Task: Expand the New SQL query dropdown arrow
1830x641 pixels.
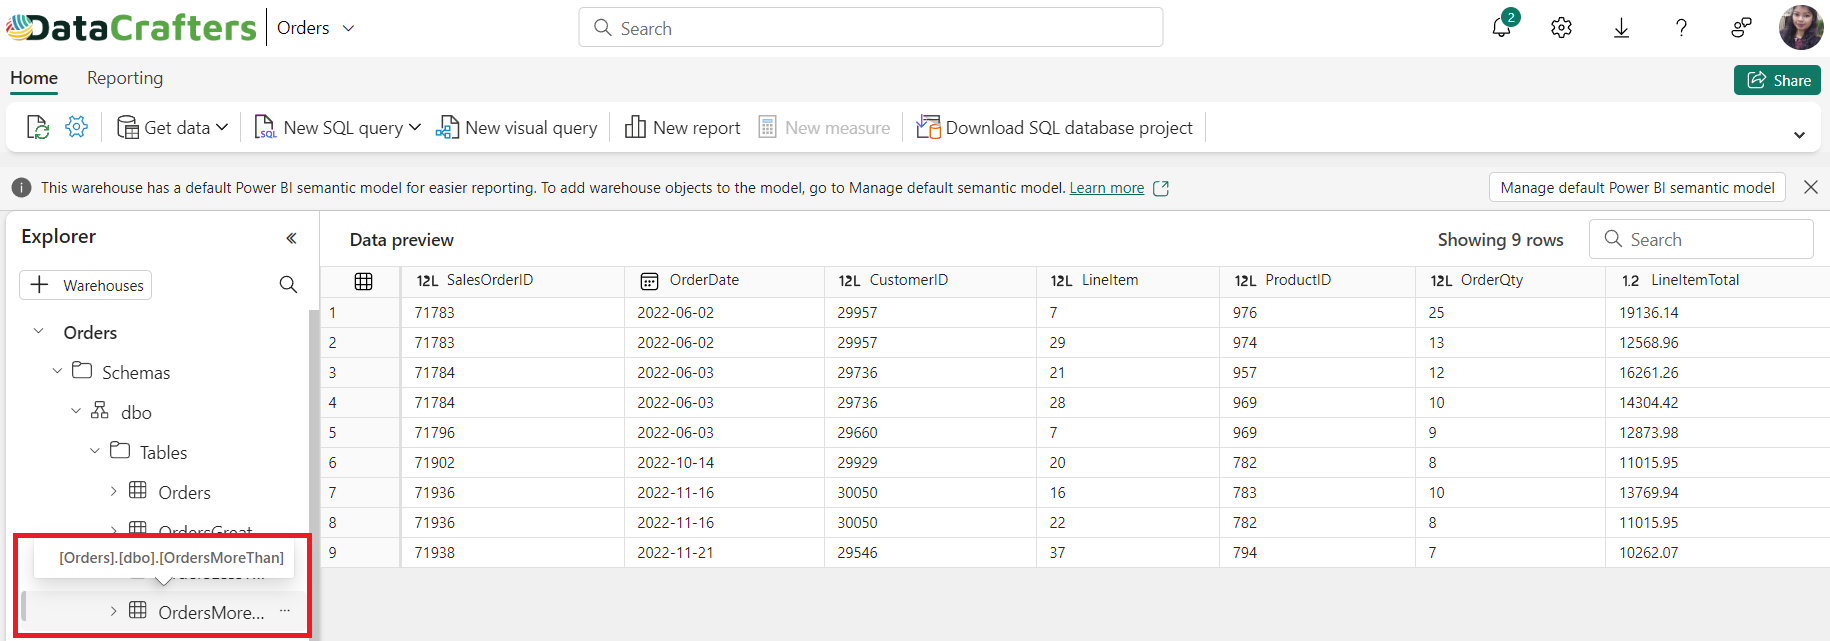Action: (x=415, y=127)
